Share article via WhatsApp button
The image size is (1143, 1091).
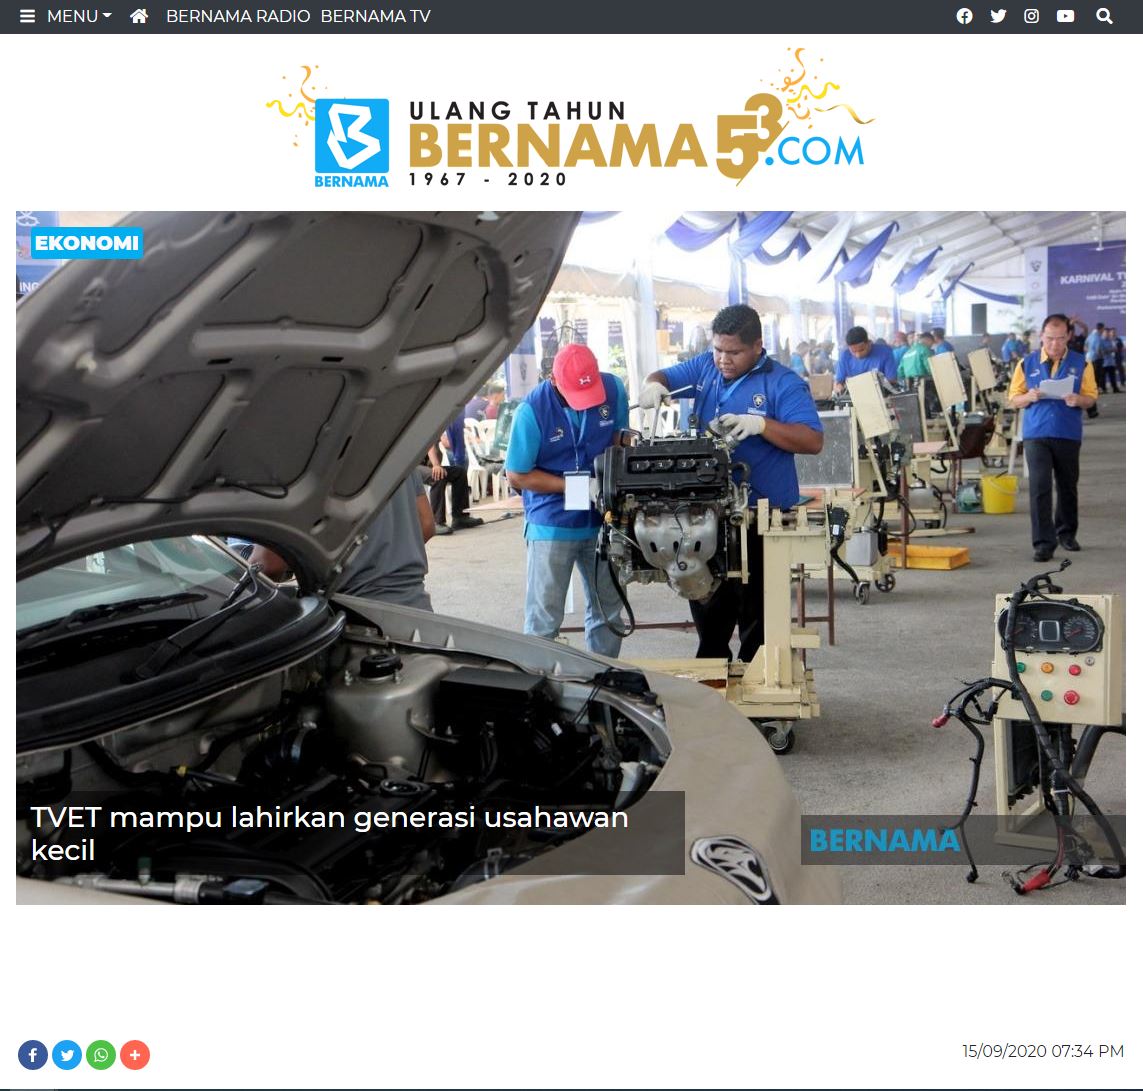click(x=101, y=1055)
